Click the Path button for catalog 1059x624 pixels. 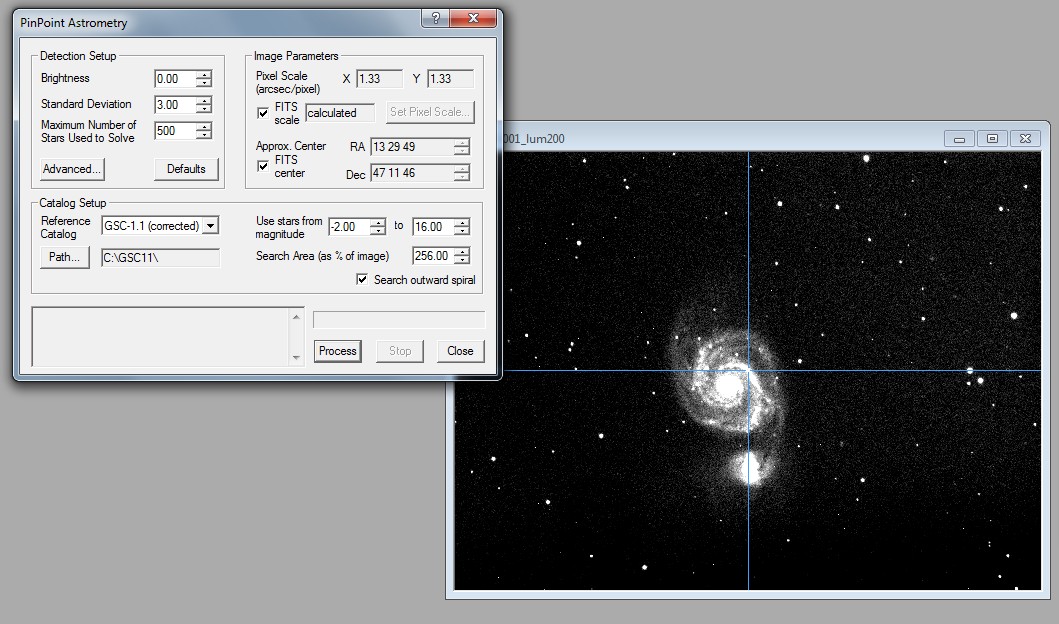tap(63, 258)
